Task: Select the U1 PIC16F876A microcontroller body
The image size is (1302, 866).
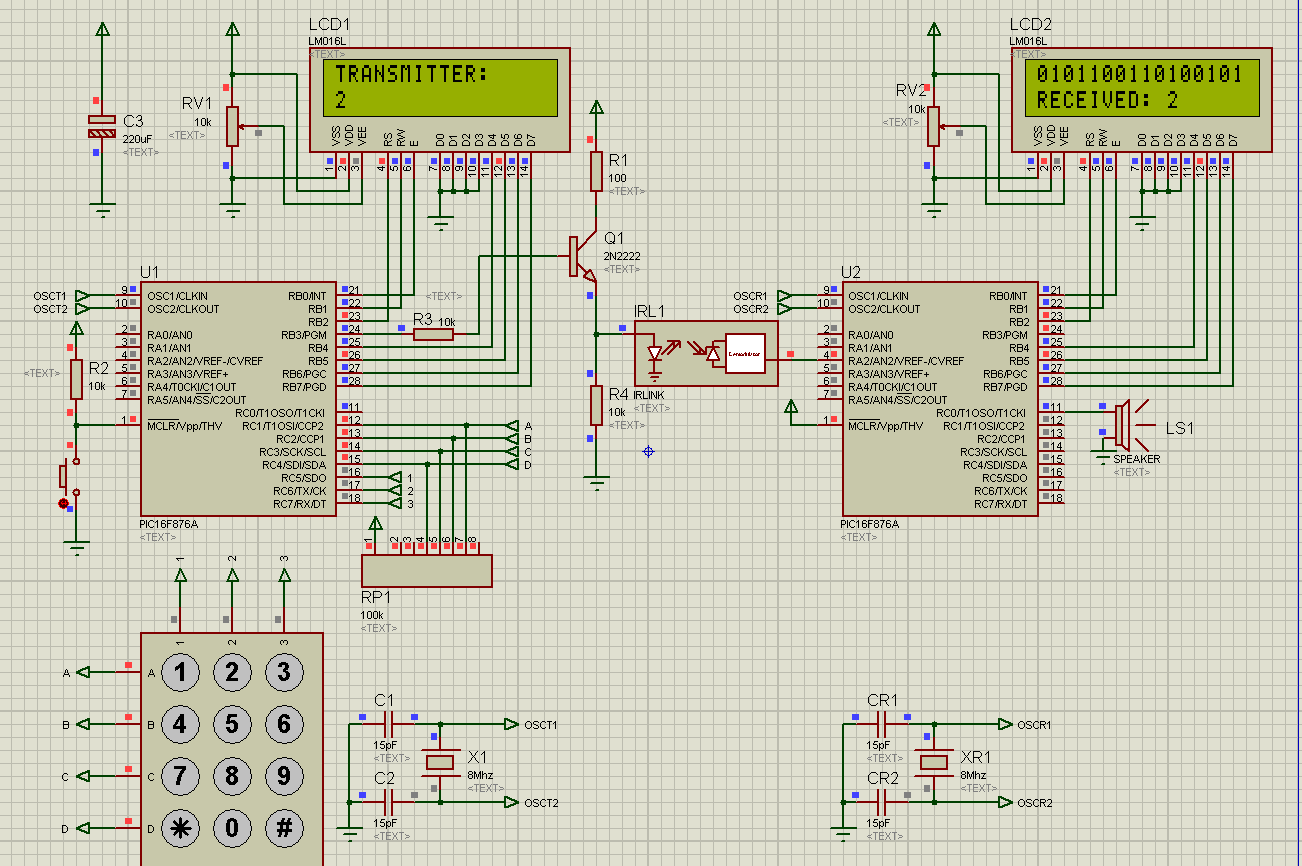Action: [238, 399]
